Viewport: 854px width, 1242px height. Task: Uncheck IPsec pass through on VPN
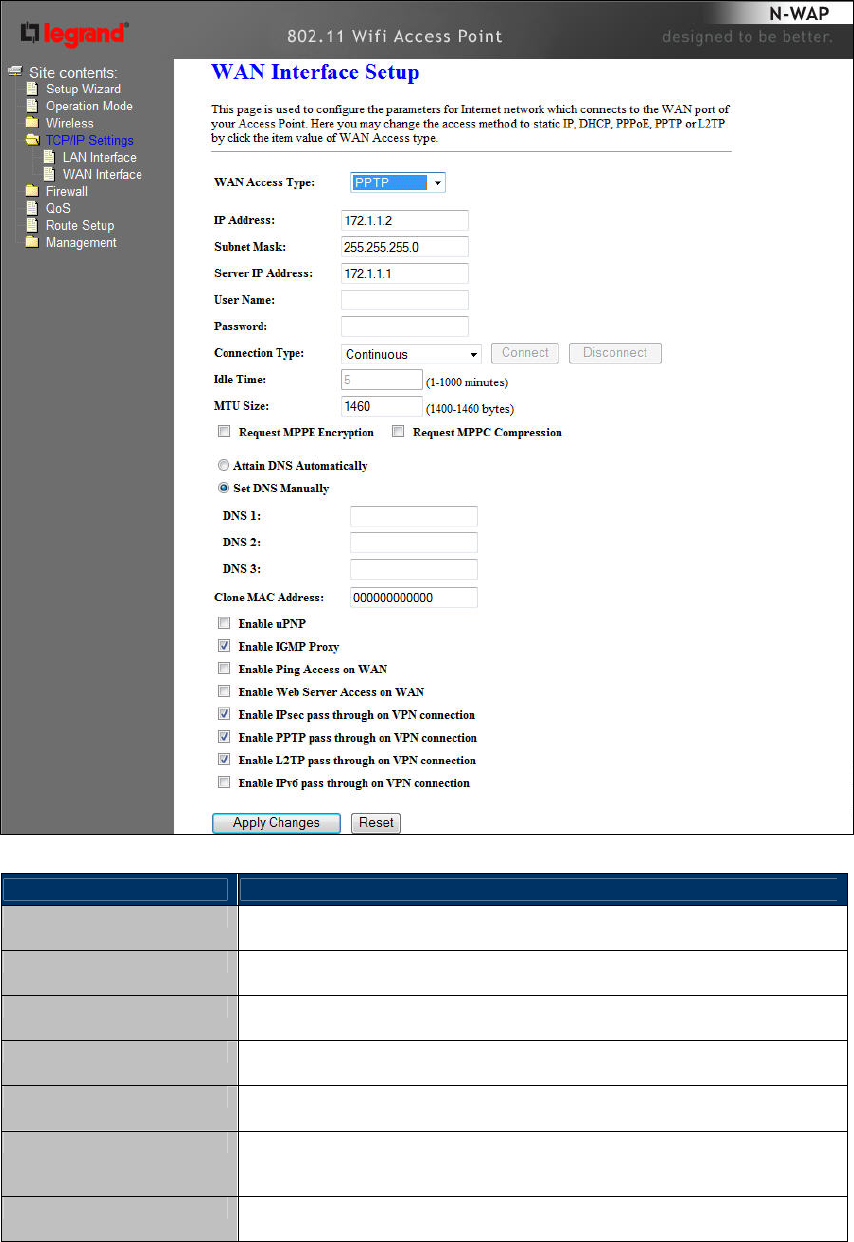coord(223,715)
